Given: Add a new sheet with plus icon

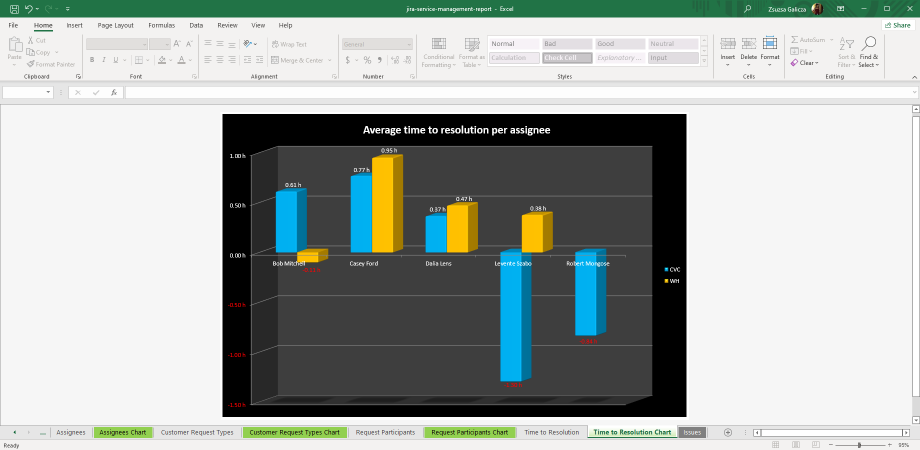Looking at the screenshot, I should click(728, 432).
